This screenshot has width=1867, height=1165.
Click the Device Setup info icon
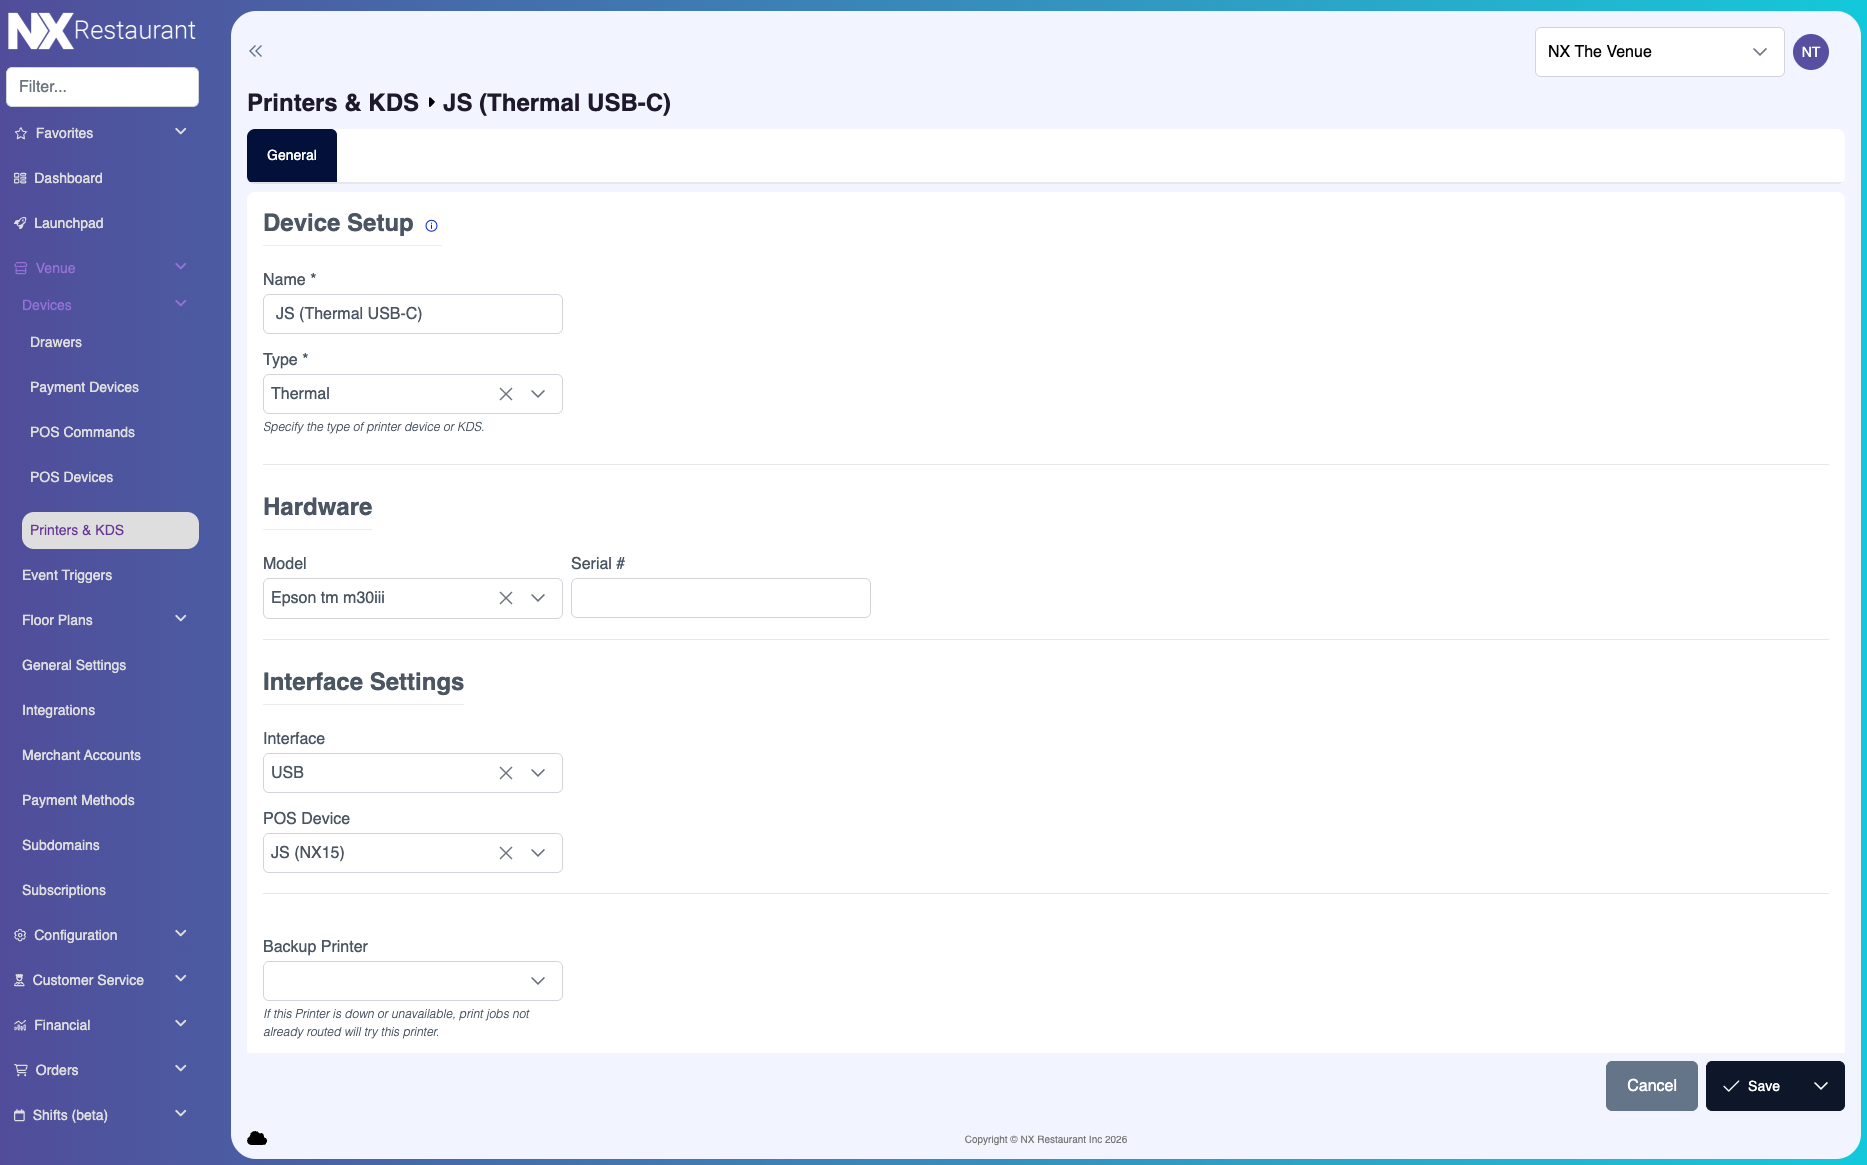[x=431, y=226]
